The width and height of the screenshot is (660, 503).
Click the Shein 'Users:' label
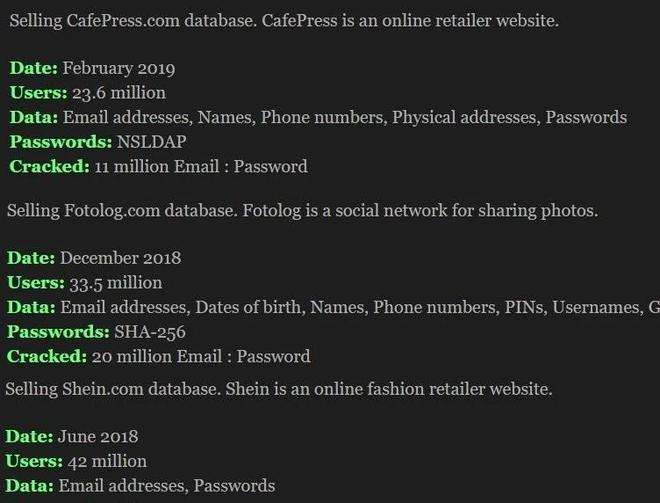click(34, 461)
